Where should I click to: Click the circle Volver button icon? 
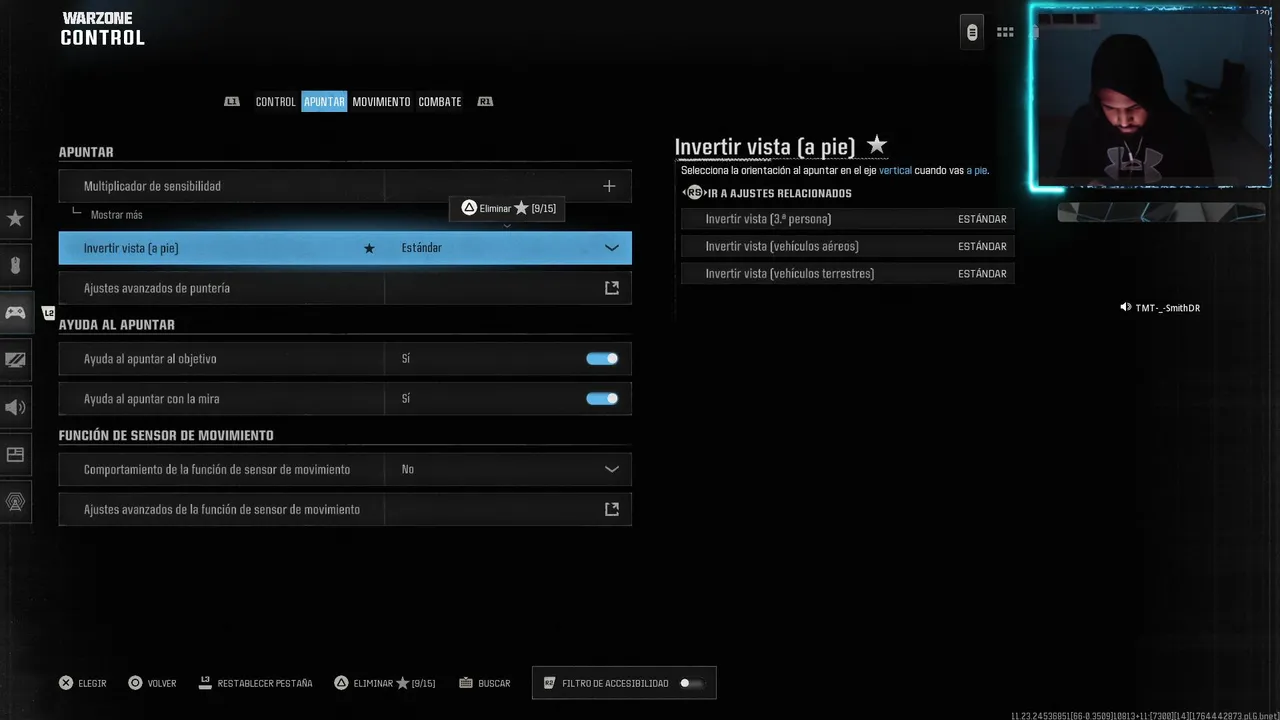point(135,683)
